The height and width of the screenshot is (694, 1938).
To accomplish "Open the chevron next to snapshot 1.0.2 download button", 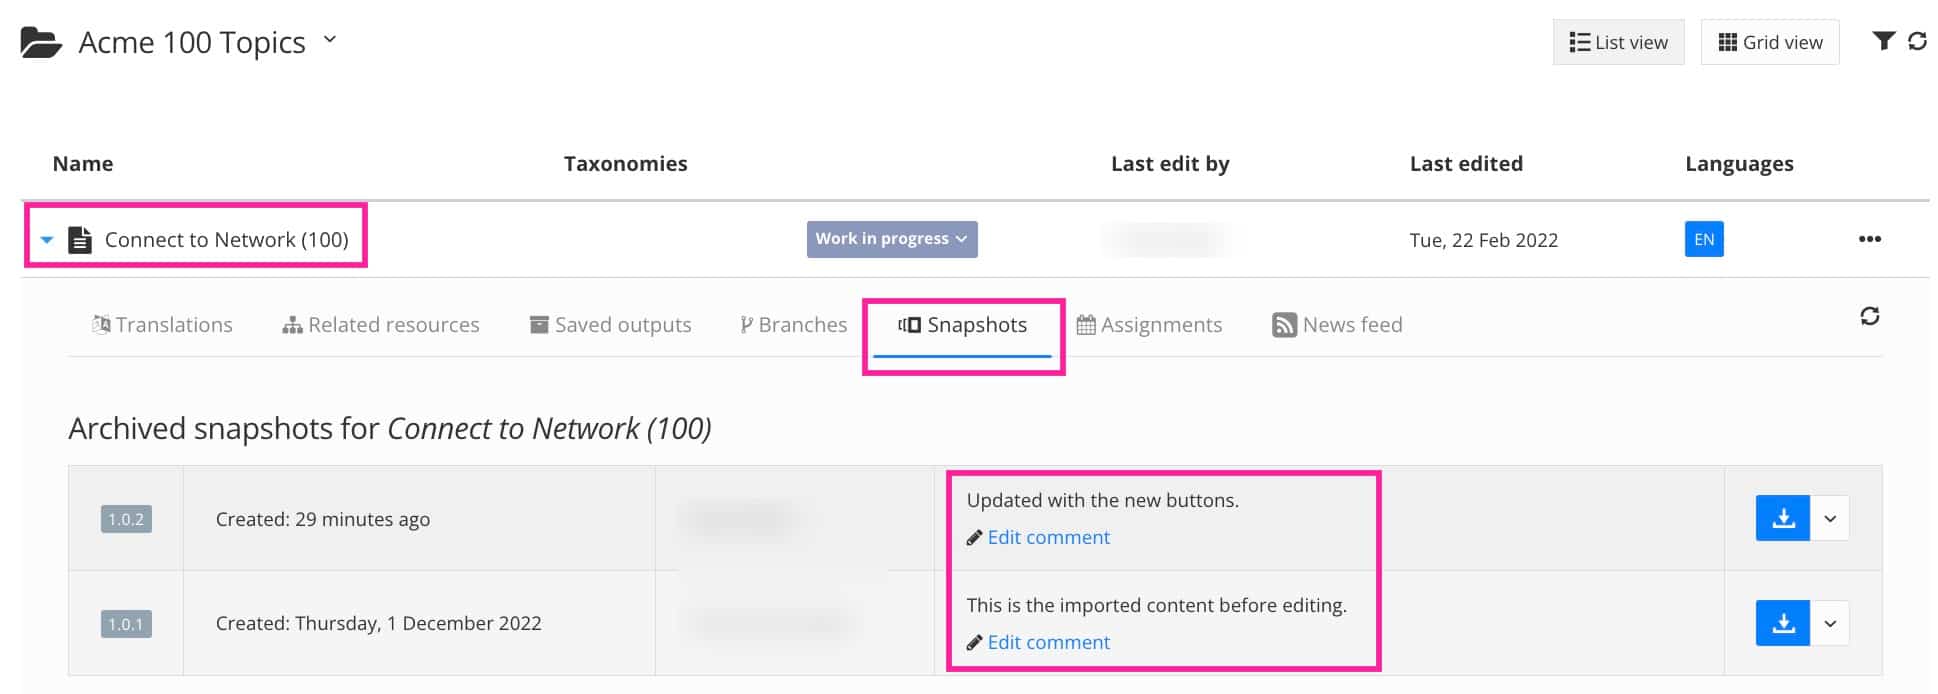I will pyautogui.click(x=1833, y=517).
